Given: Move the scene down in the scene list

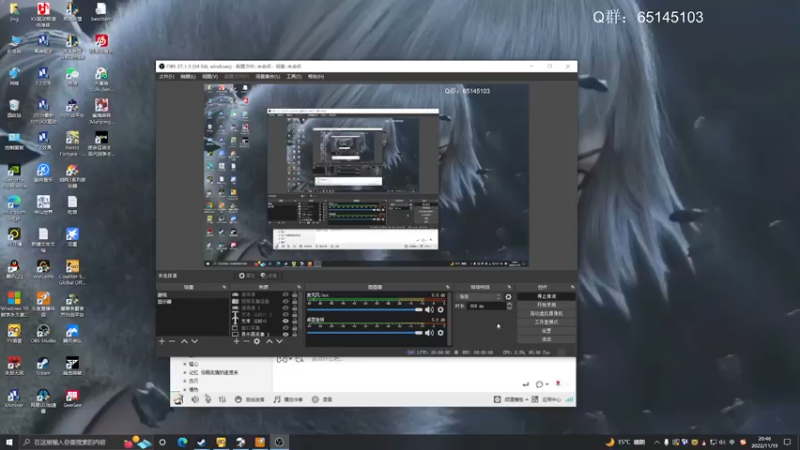Looking at the screenshot, I should 194,341.
